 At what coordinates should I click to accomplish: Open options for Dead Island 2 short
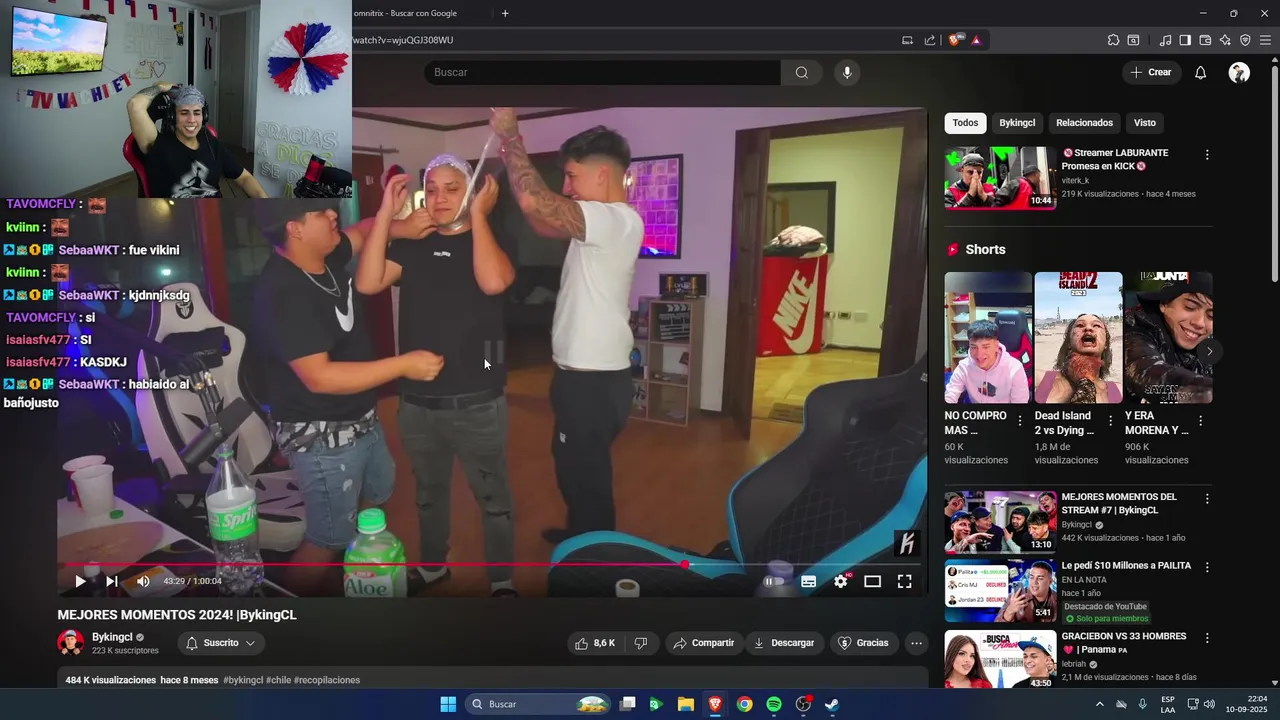[1110, 421]
